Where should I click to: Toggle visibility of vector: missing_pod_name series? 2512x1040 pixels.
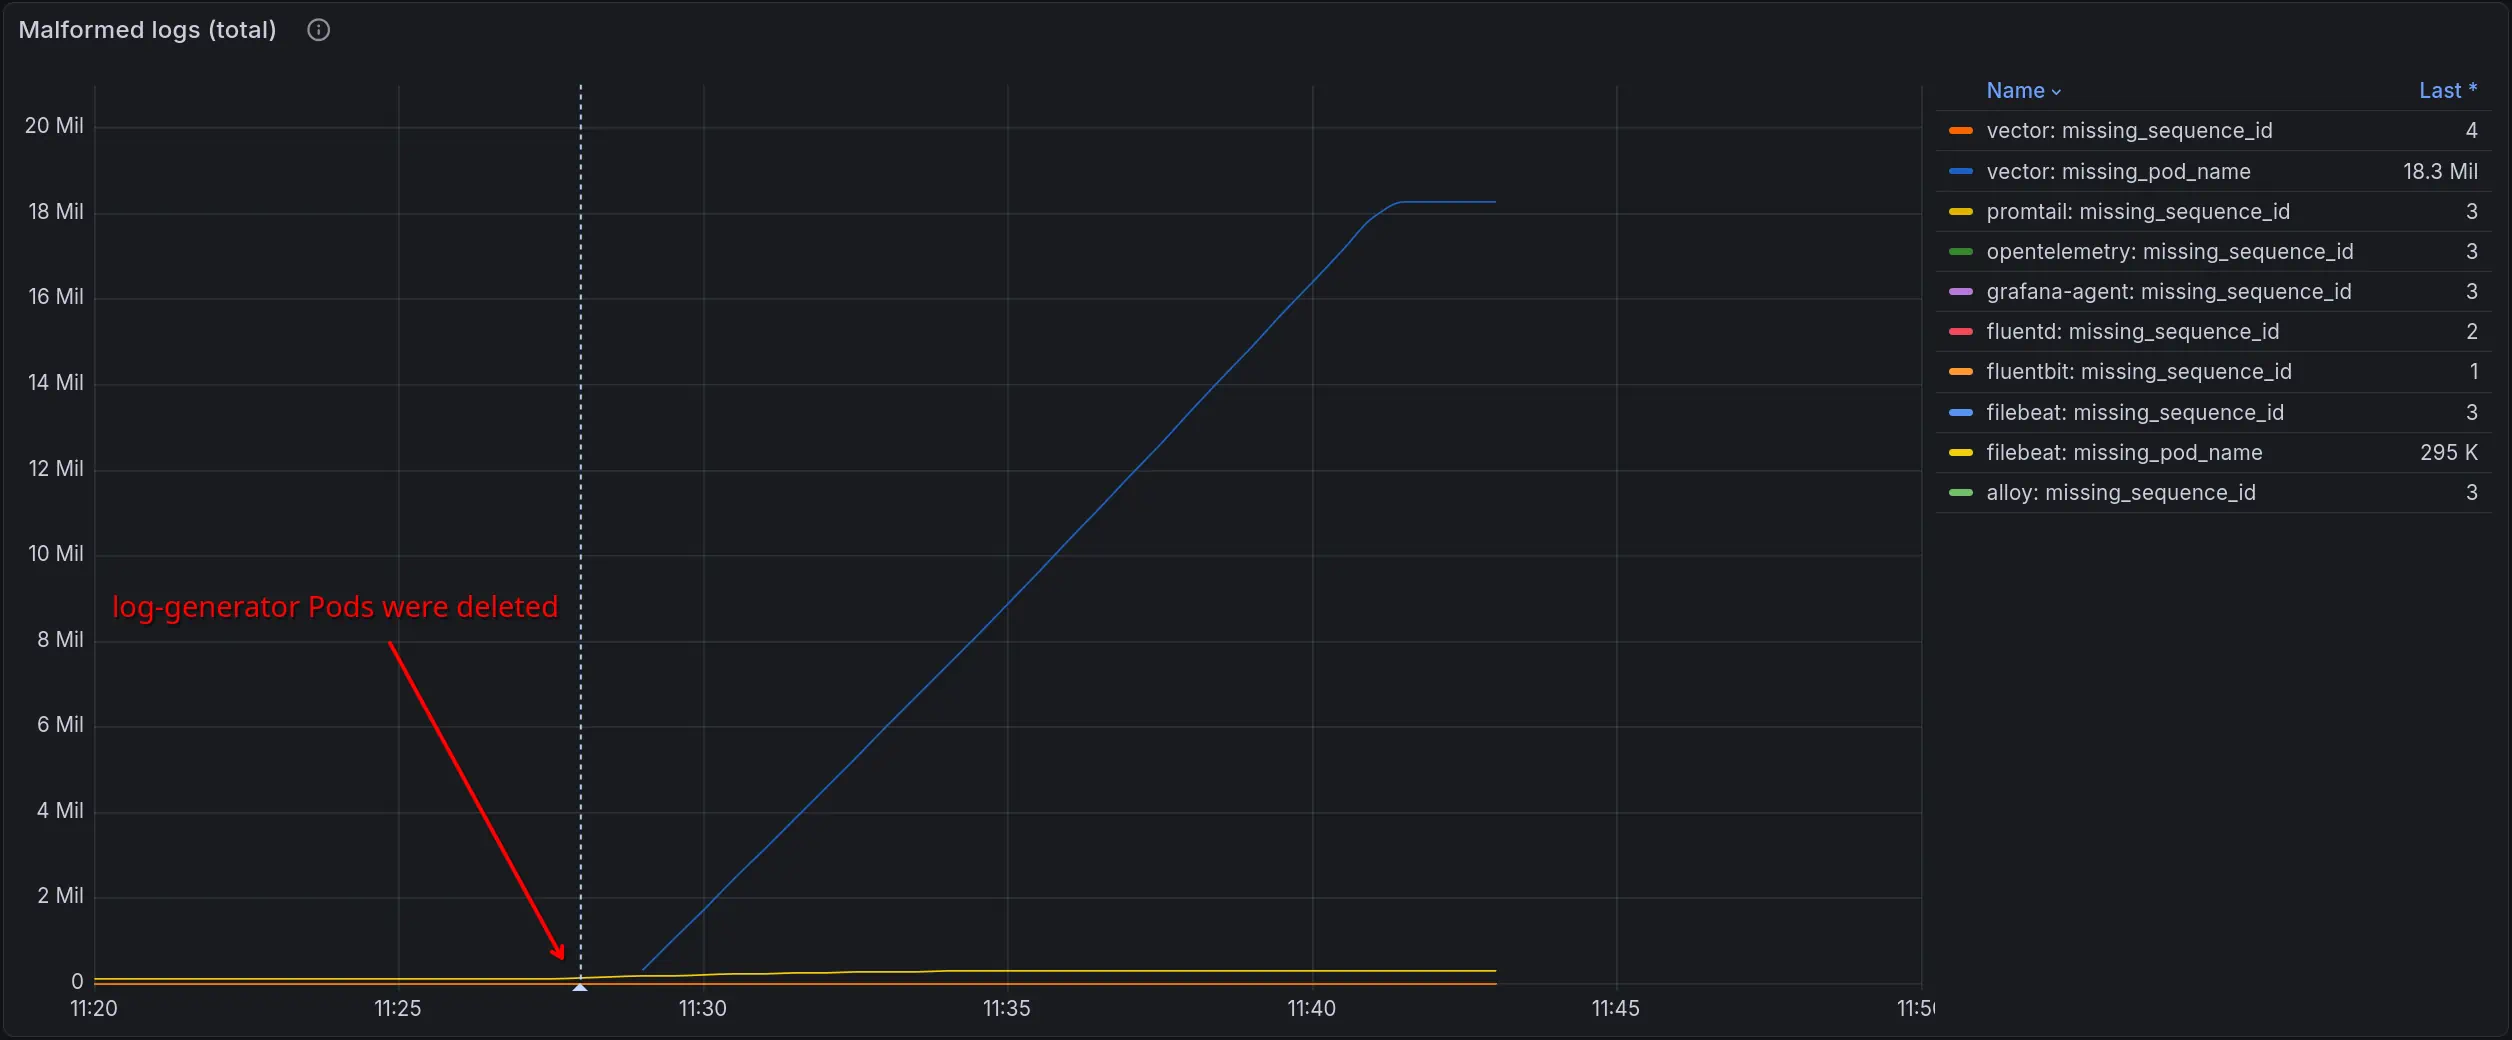[x=2117, y=172]
